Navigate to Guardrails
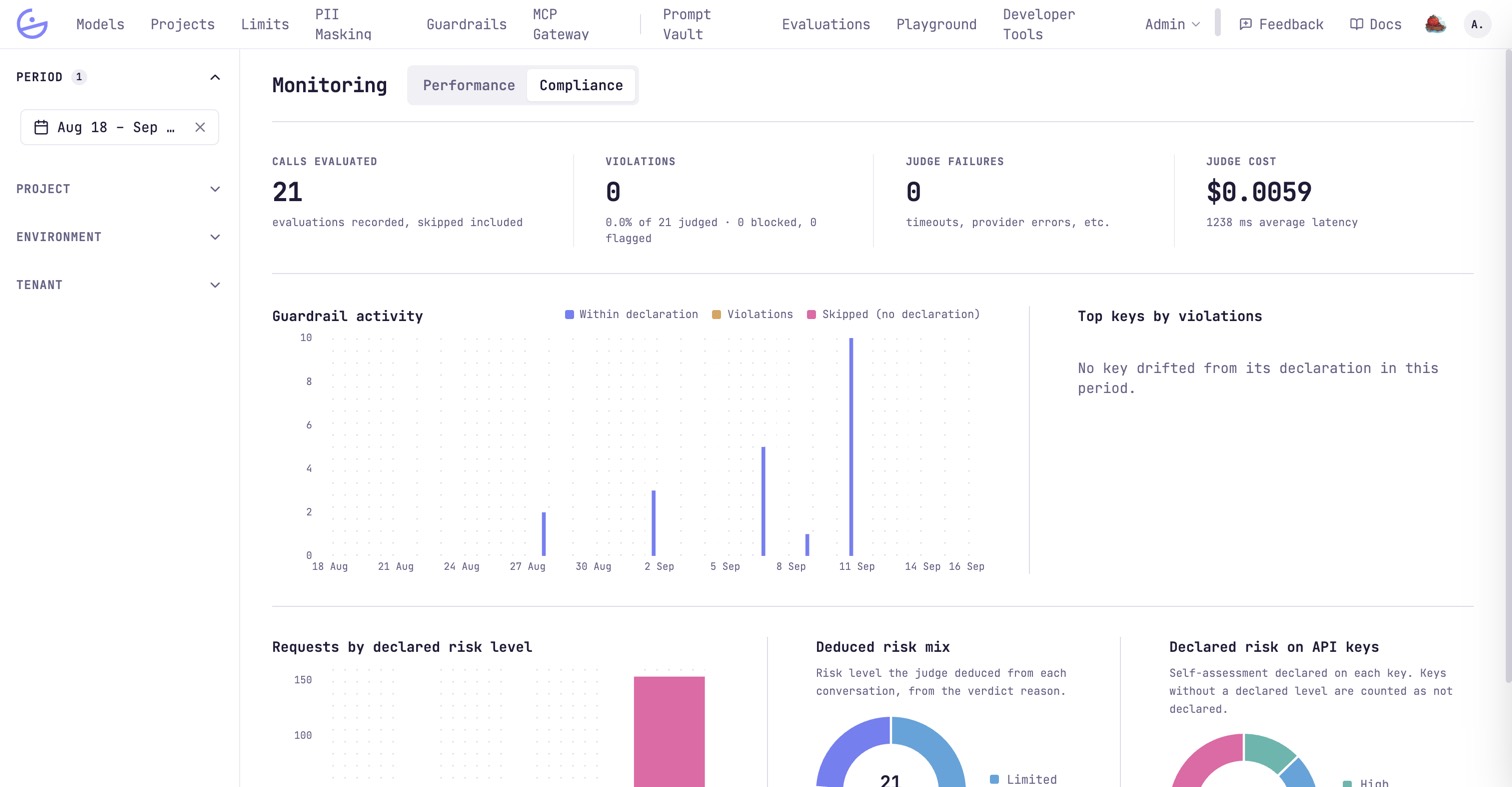This screenshot has height=787, width=1512. click(x=467, y=24)
